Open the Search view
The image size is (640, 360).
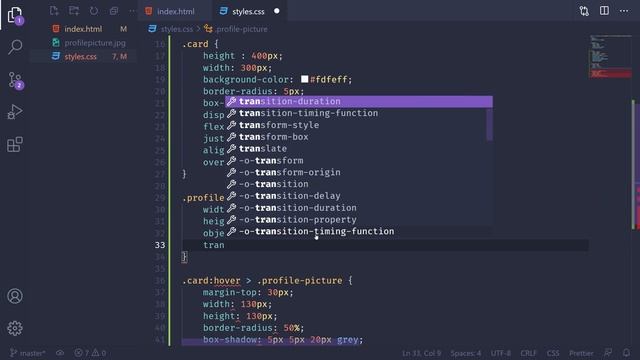click(x=15, y=47)
